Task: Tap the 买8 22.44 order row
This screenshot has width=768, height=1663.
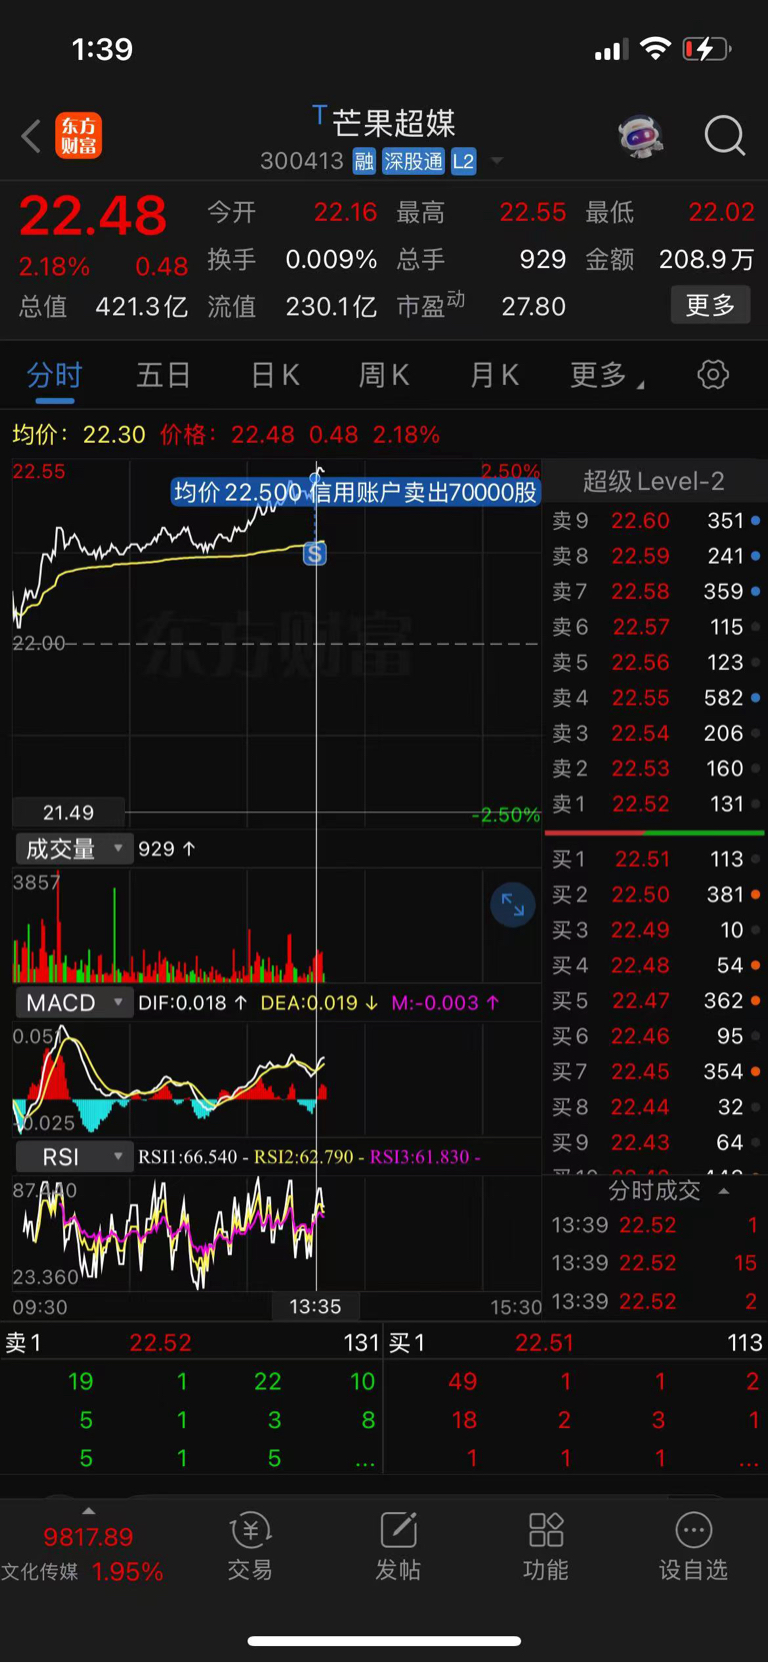Action: click(x=655, y=1108)
